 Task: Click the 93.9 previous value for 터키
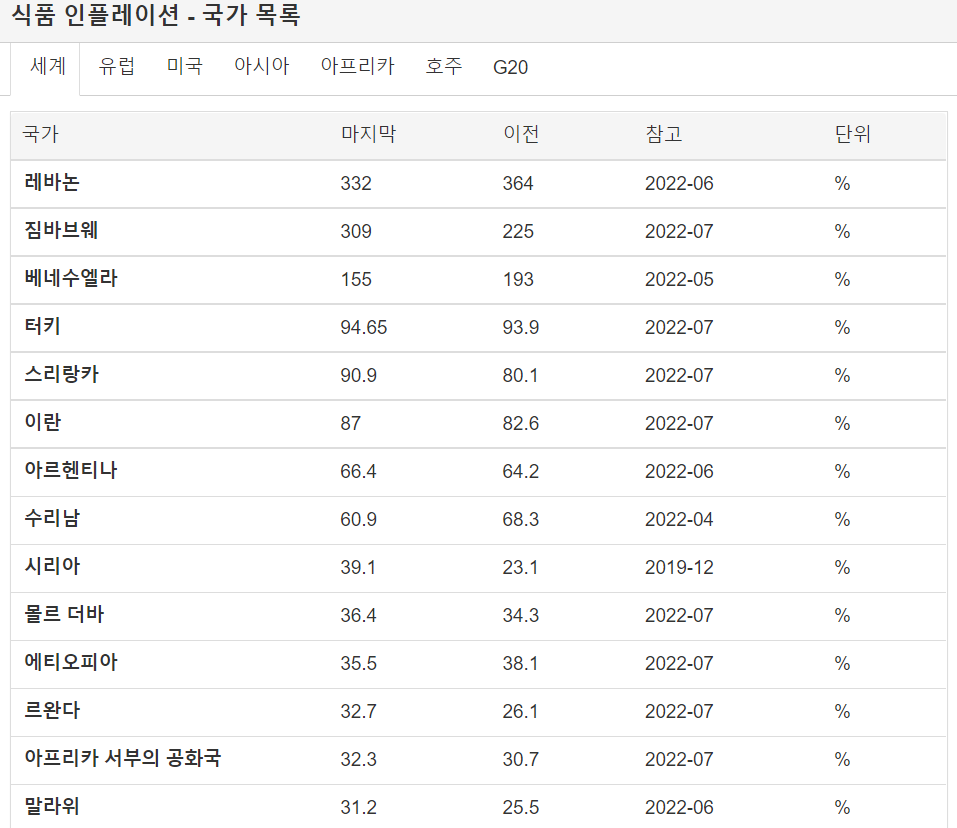(x=521, y=328)
